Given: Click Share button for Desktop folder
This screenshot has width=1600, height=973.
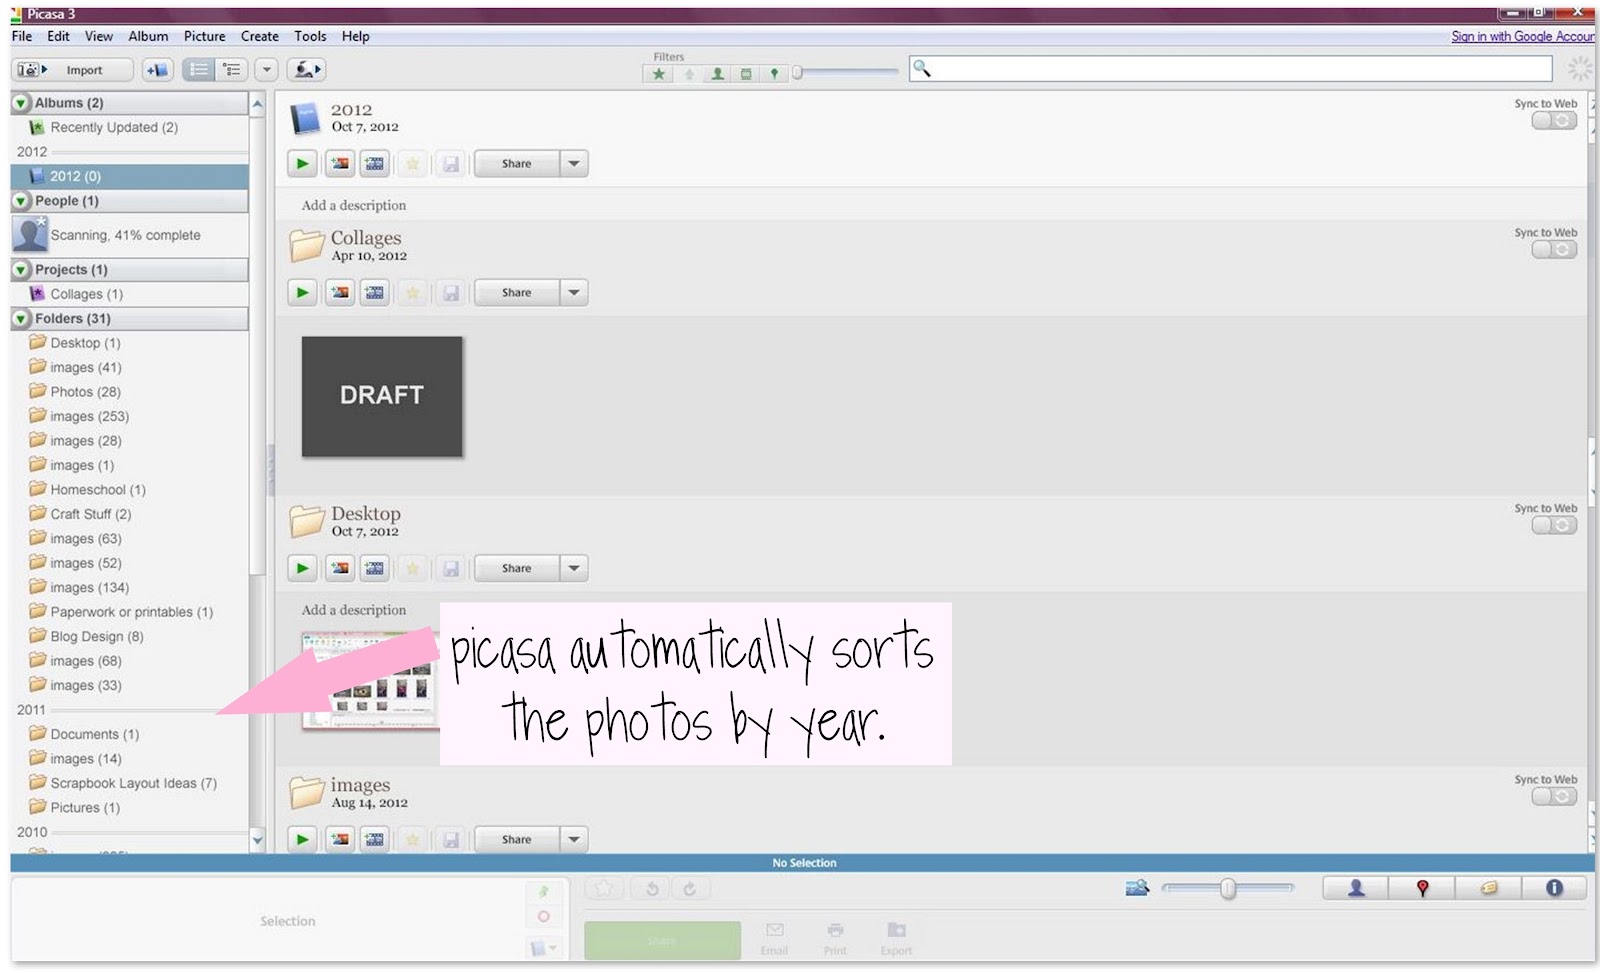Looking at the screenshot, I should pyautogui.click(x=516, y=569).
